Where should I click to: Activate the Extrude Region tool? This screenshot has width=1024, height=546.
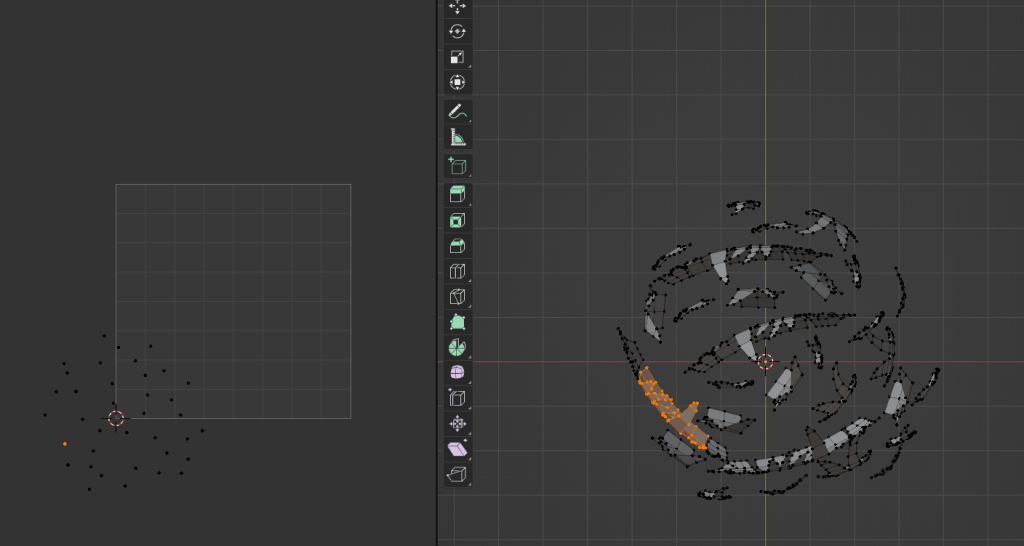(x=457, y=194)
